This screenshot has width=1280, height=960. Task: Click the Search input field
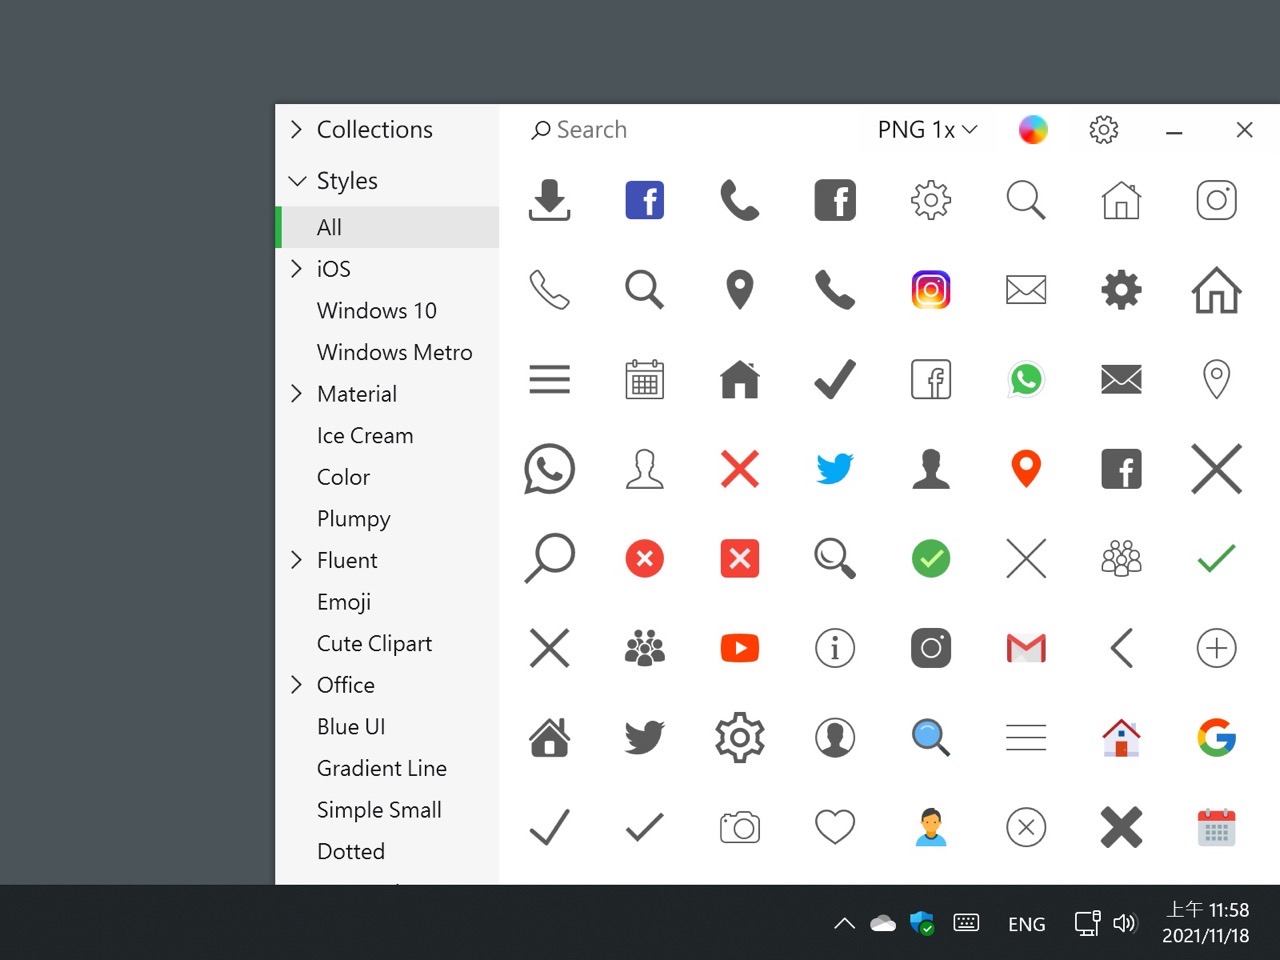pos(690,130)
